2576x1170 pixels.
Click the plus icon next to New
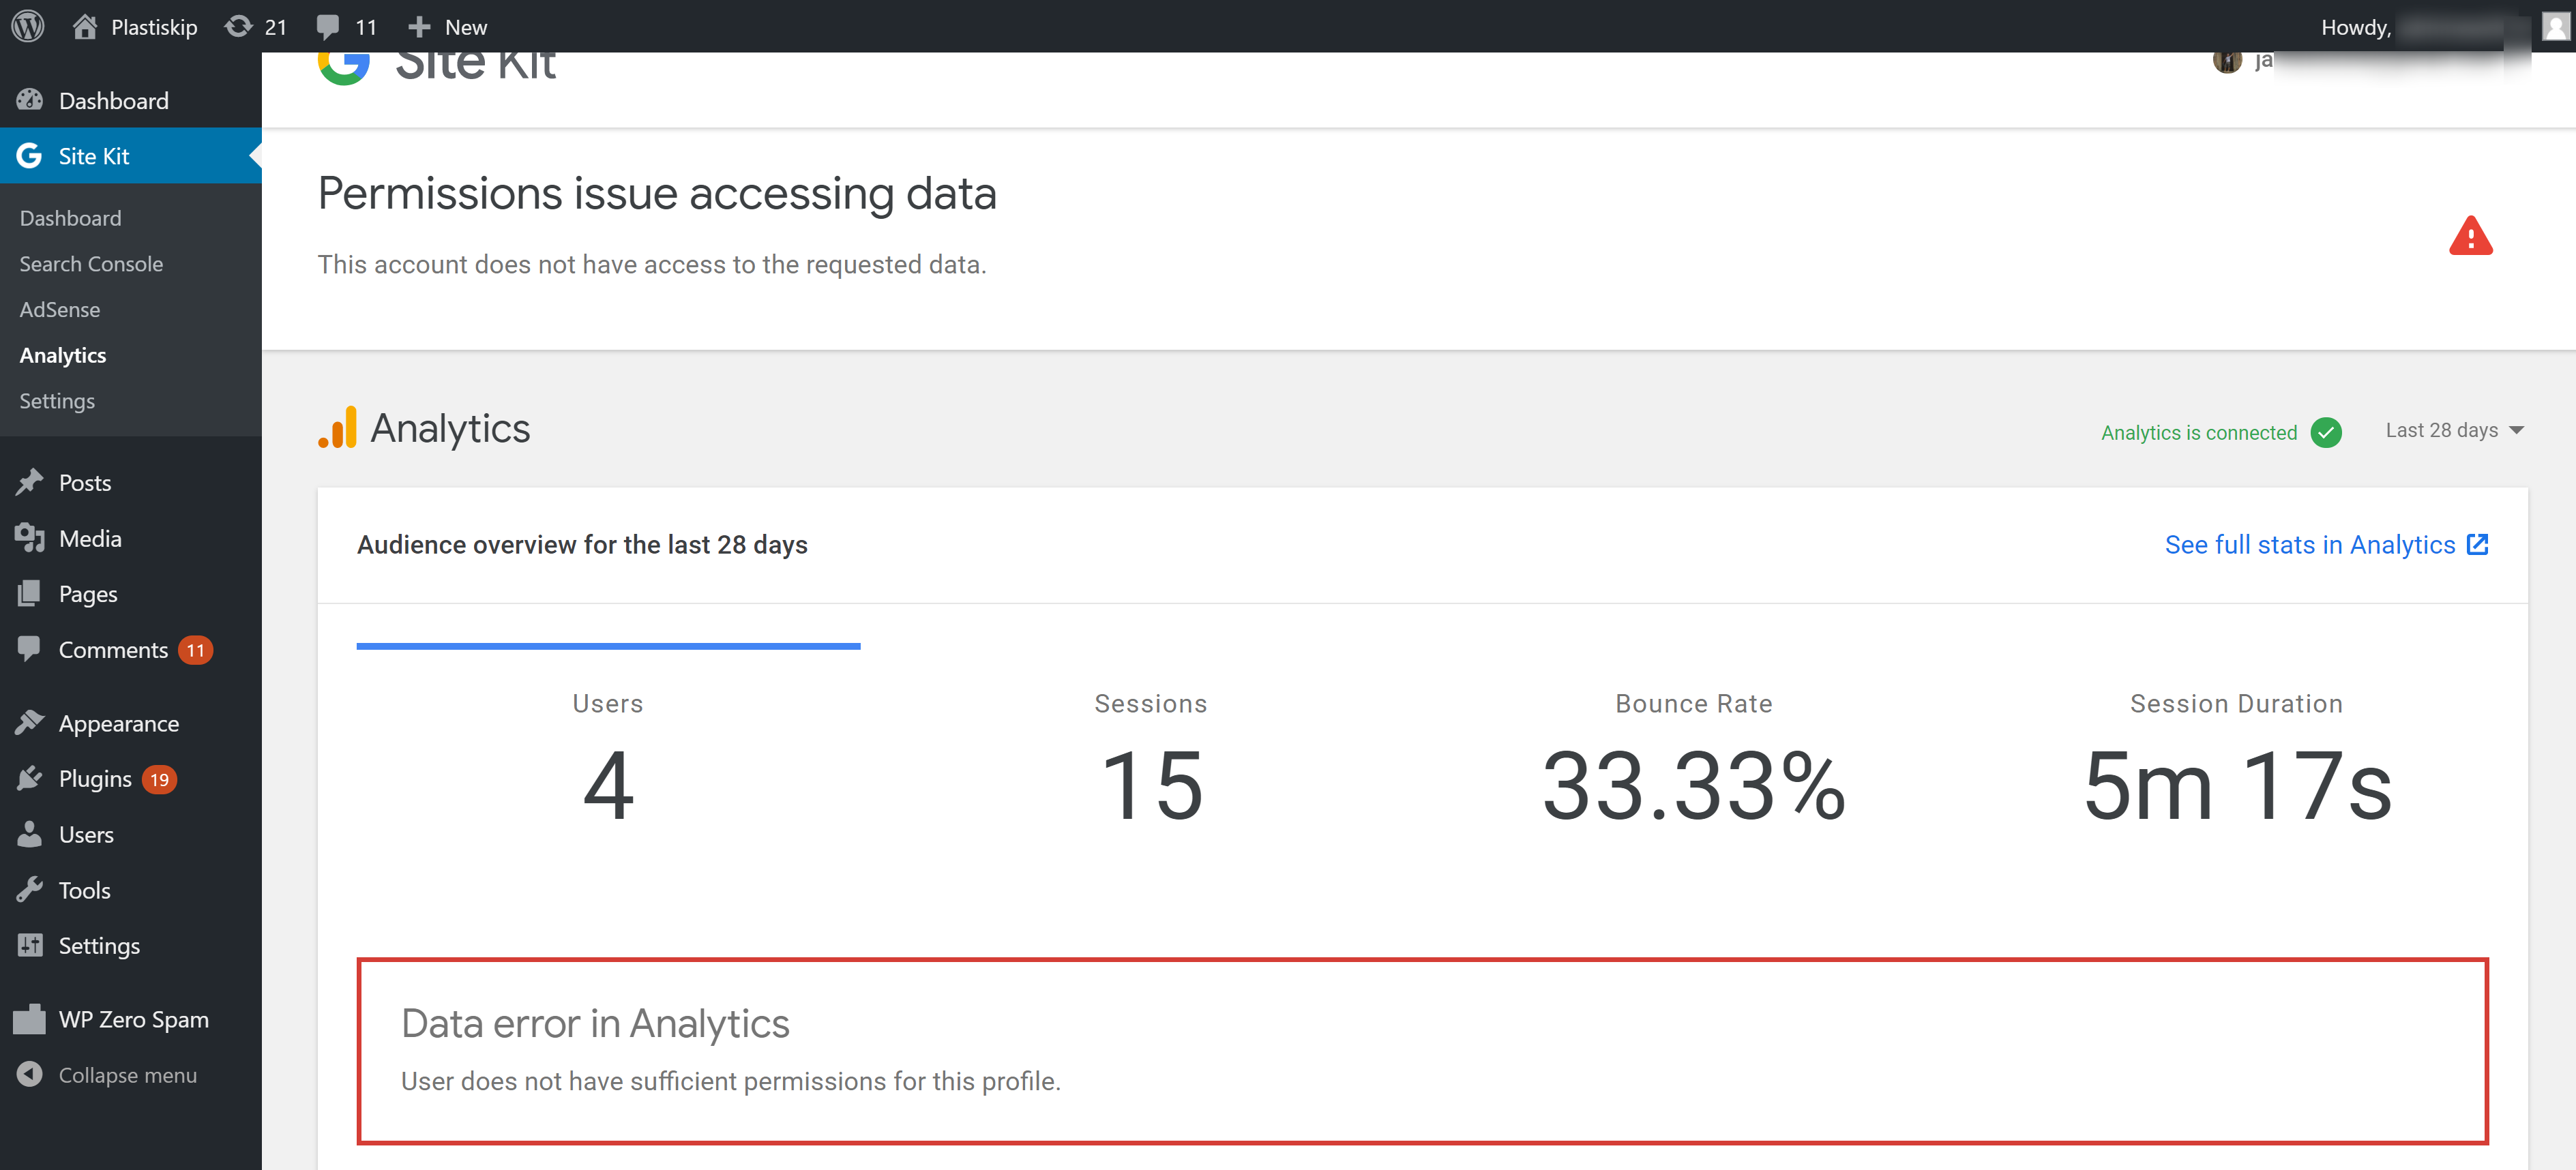[x=419, y=26]
